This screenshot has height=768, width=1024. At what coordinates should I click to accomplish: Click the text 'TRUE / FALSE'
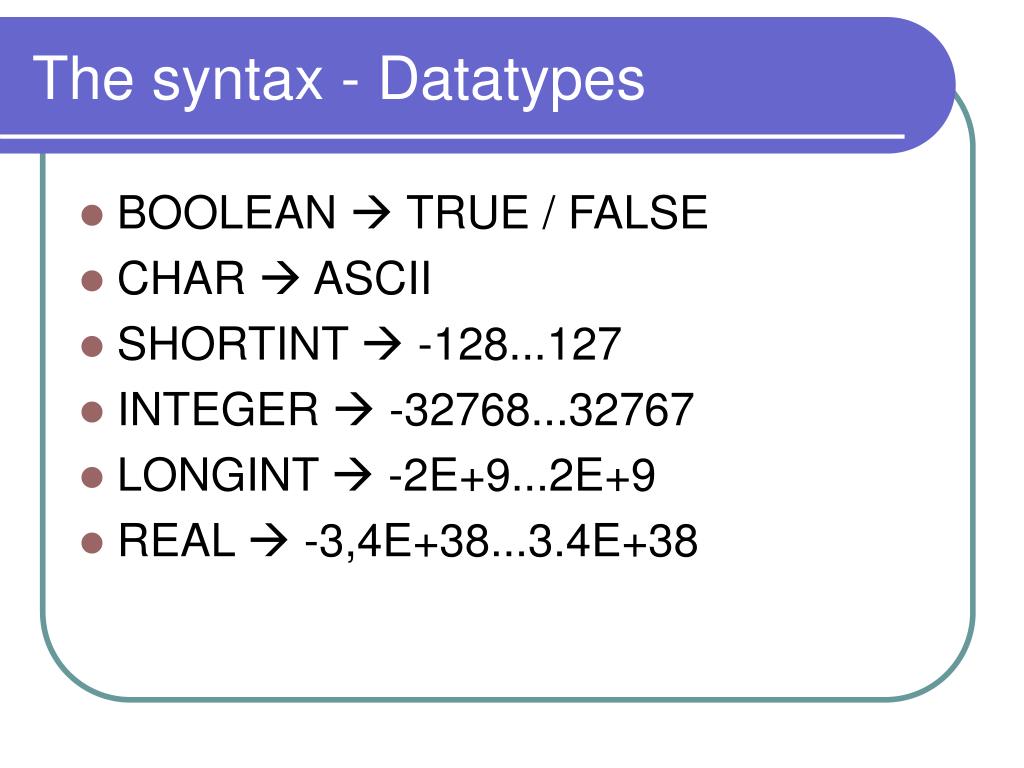click(557, 213)
